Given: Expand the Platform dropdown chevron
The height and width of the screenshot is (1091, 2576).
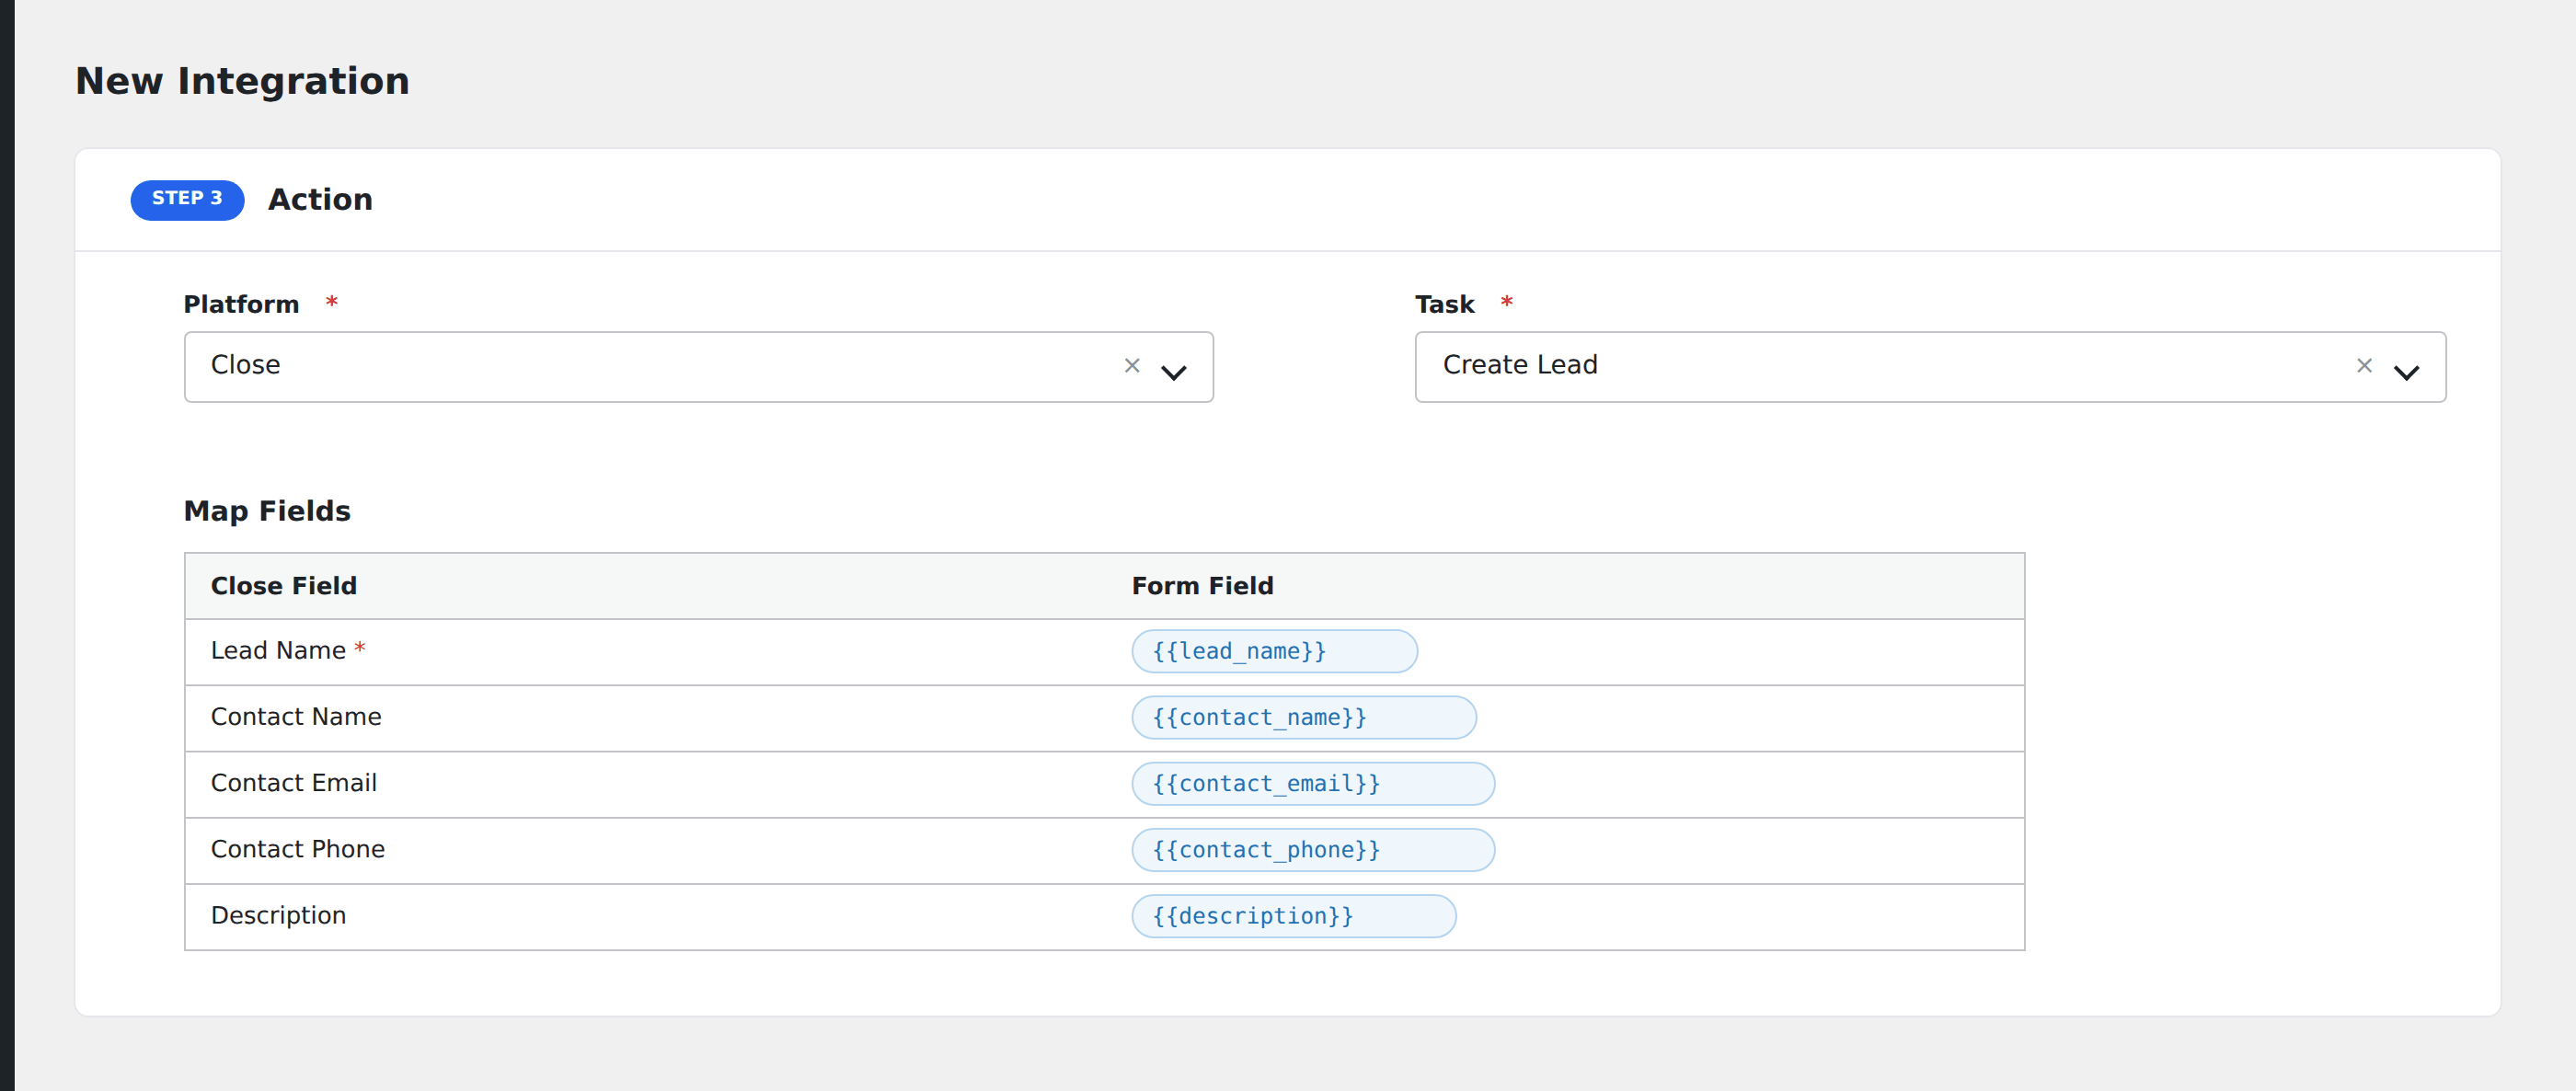Looking at the screenshot, I should 1174,372.
